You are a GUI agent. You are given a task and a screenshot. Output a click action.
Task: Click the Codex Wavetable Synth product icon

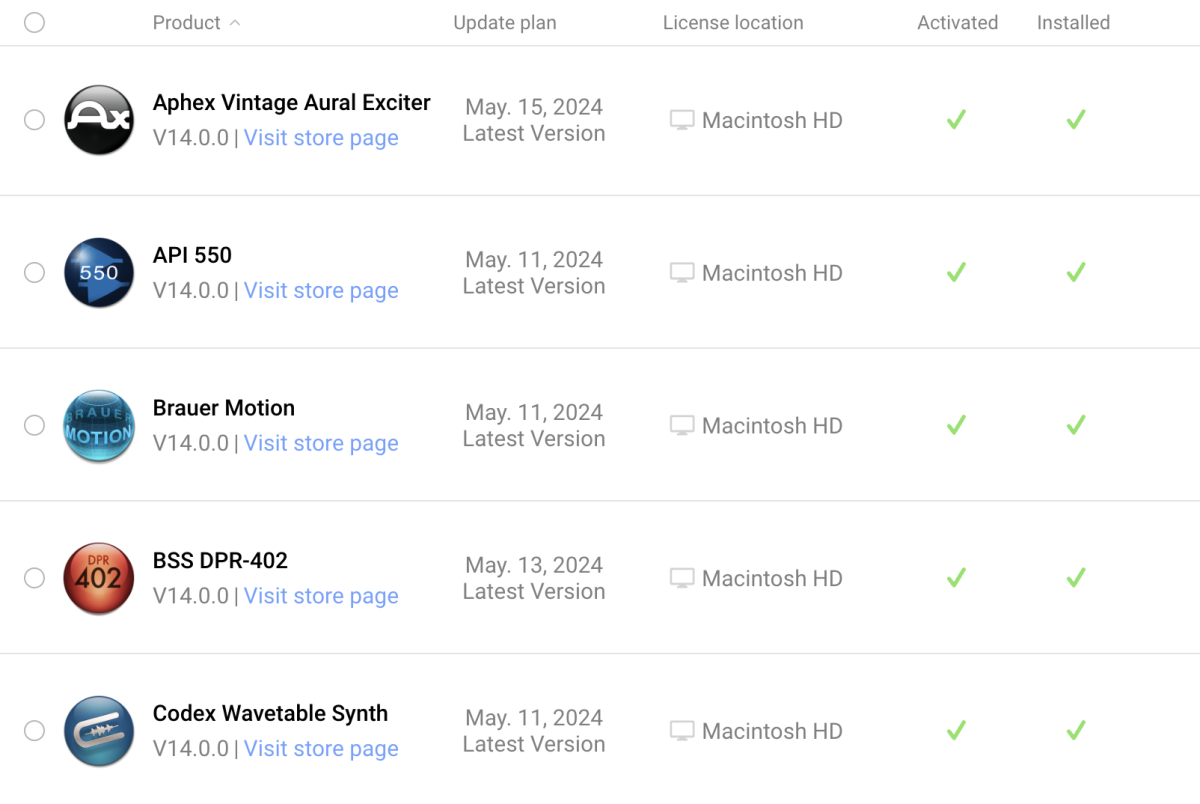tap(99, 731)
